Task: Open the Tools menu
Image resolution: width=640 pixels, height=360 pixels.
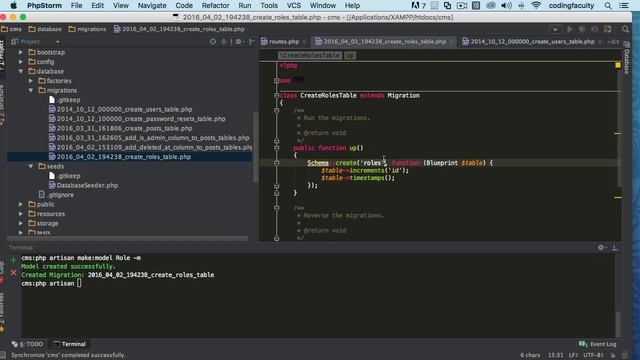Action: click(x=269, y=5)
